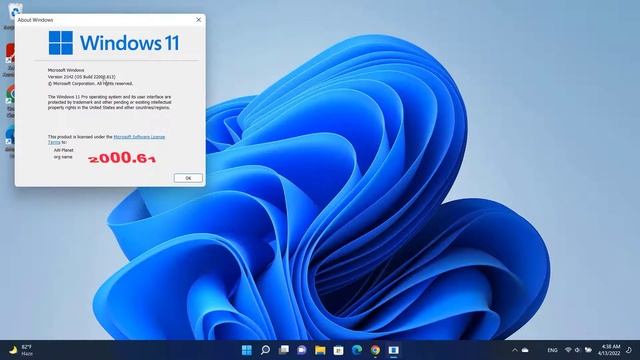640x360 pixels.
Task: Open the Wi-Fi network tray icon
Action: 568,350
